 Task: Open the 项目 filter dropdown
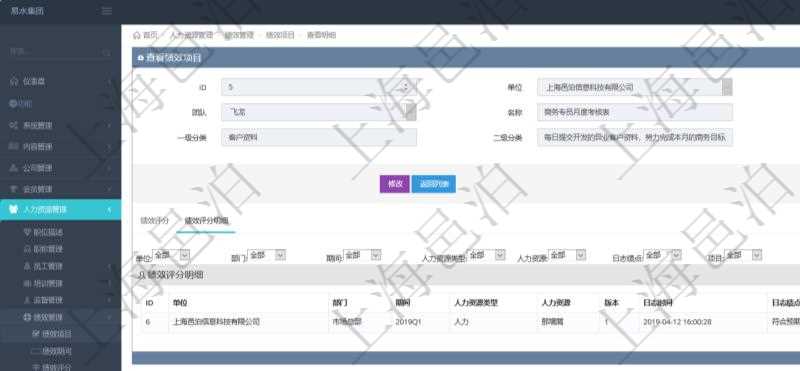tap(743, 255)
